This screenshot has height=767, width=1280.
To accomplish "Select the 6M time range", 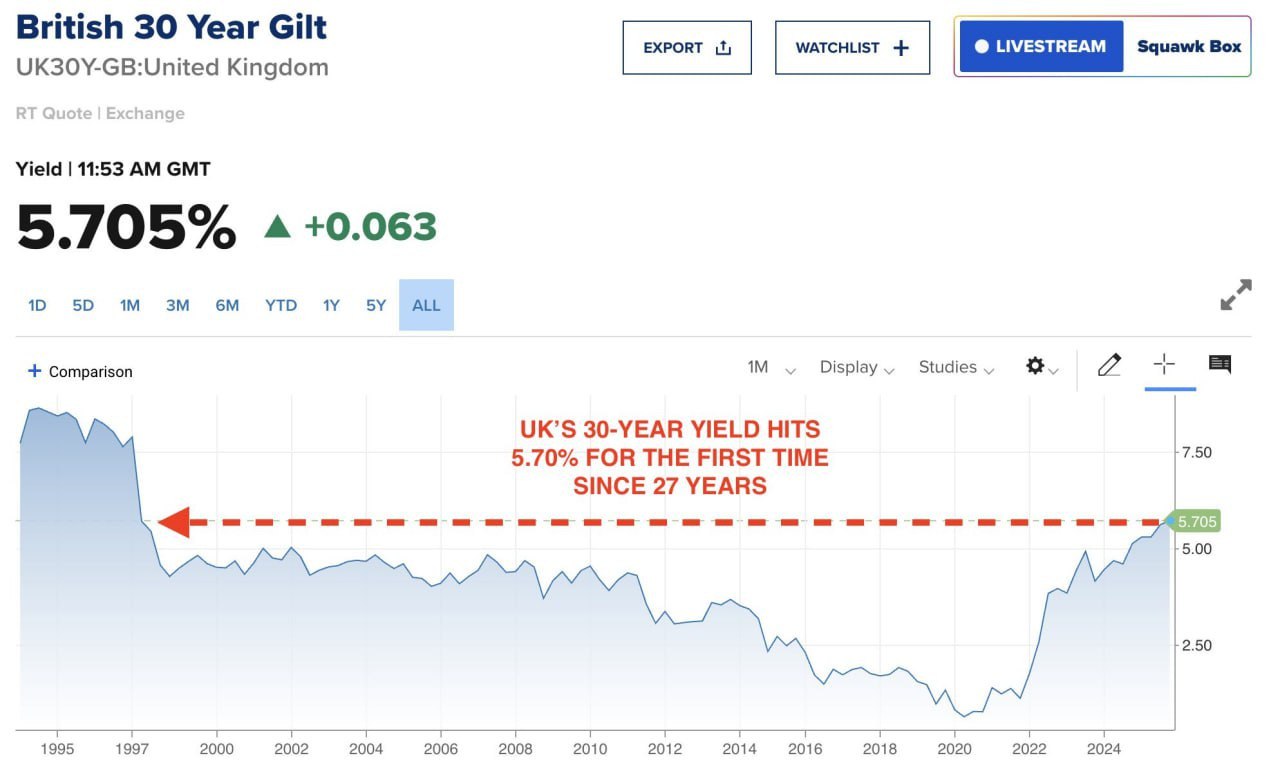I will pos(227,305).
